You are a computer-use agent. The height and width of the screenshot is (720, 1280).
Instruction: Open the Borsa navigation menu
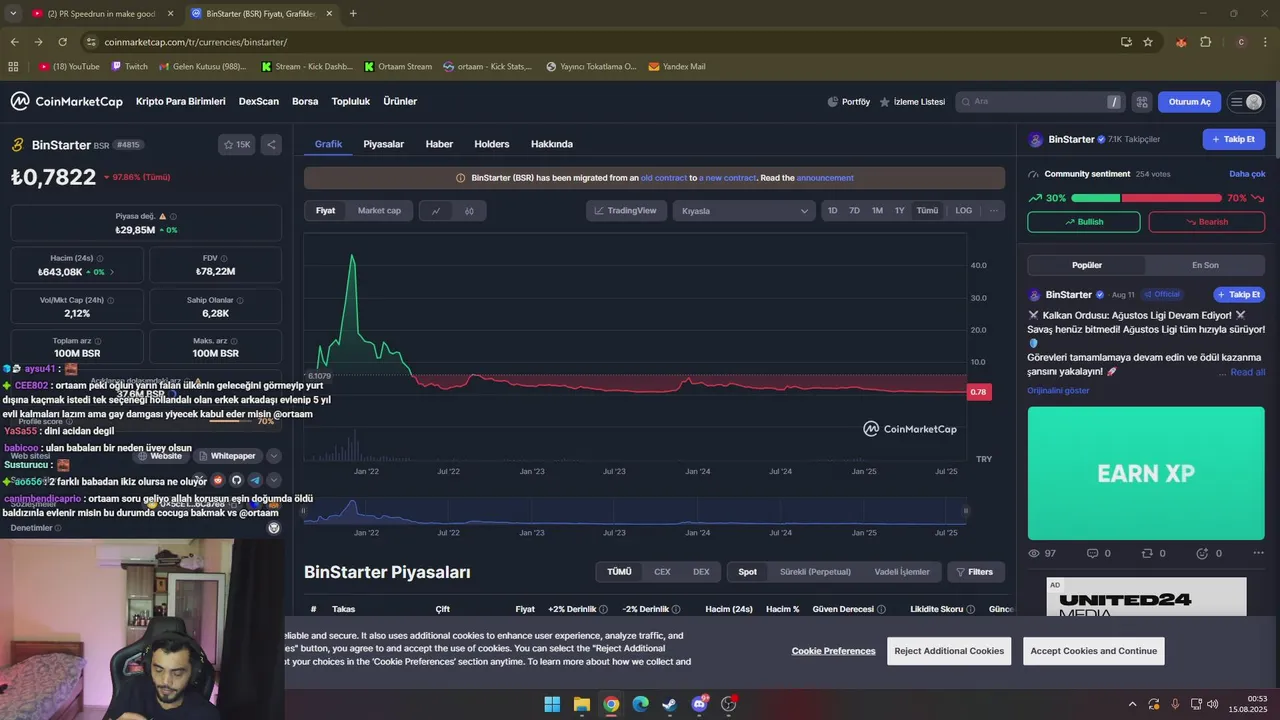pyautogui.click(x=305, y=101)
